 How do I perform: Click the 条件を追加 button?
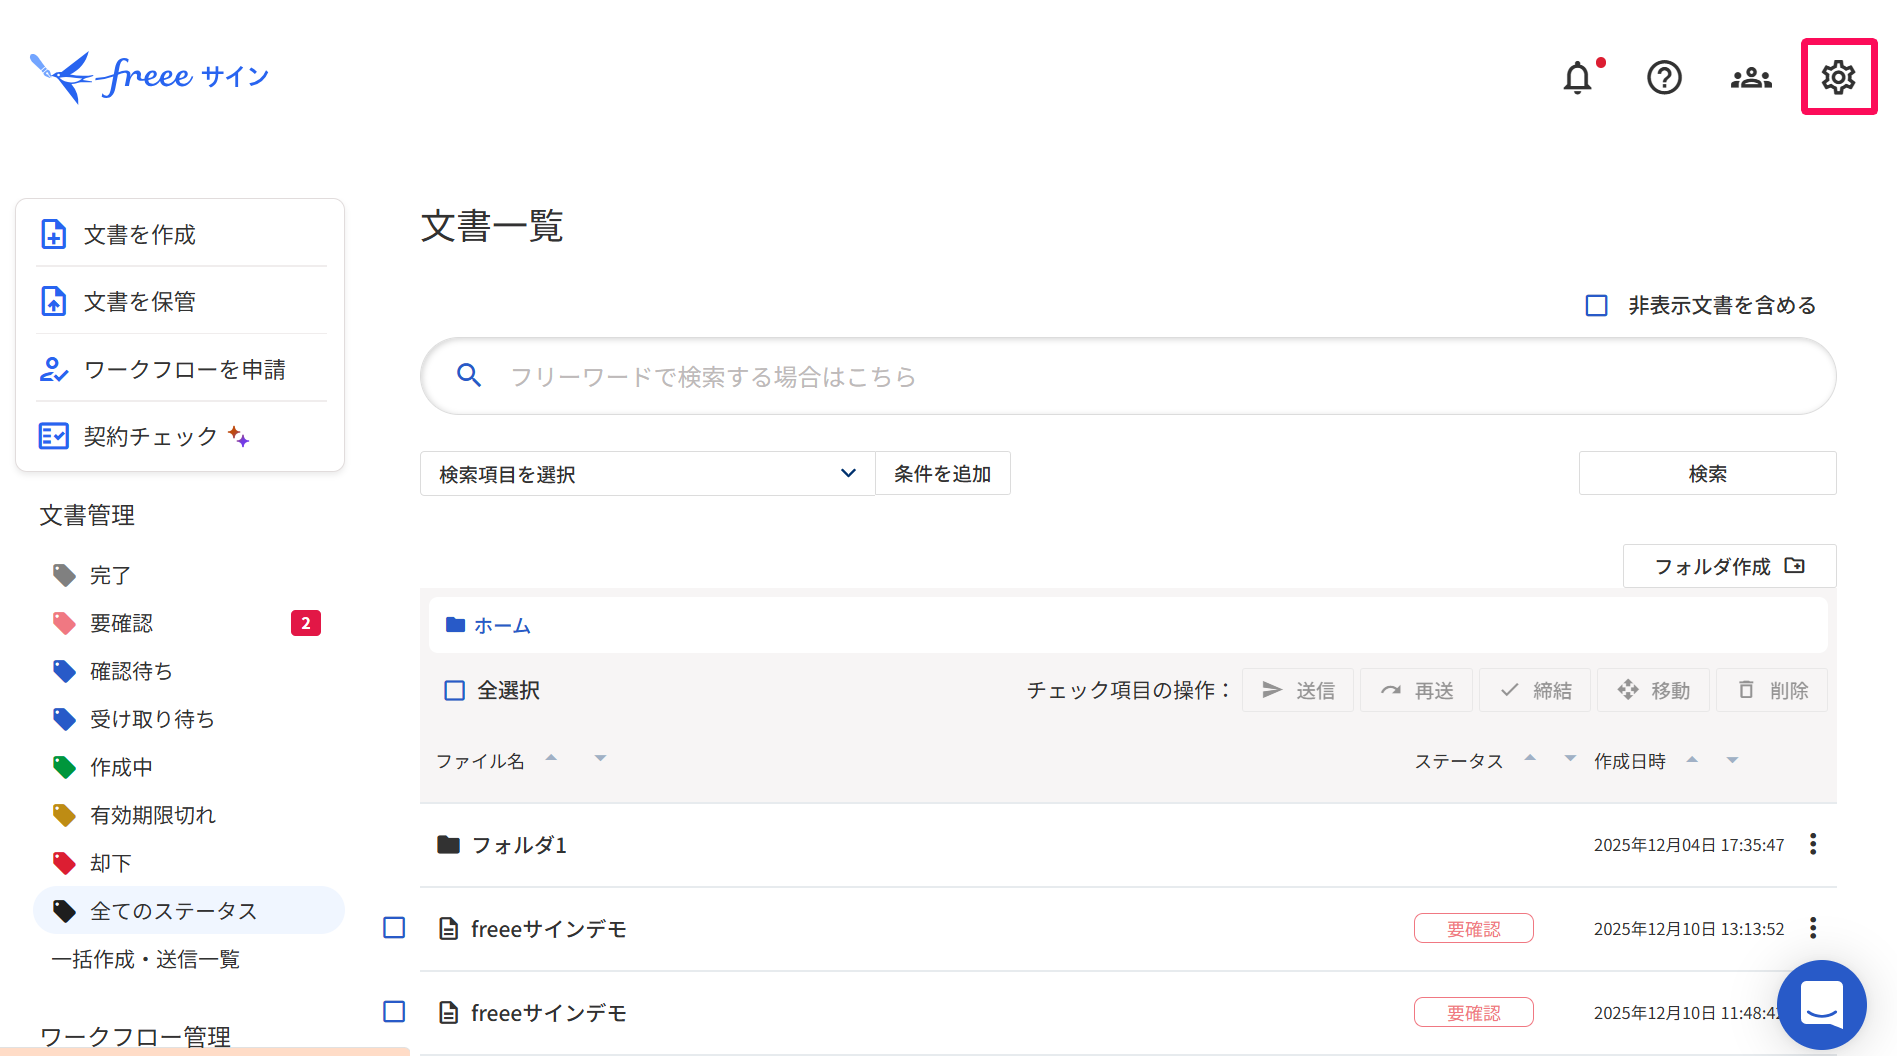coord(942,474)
